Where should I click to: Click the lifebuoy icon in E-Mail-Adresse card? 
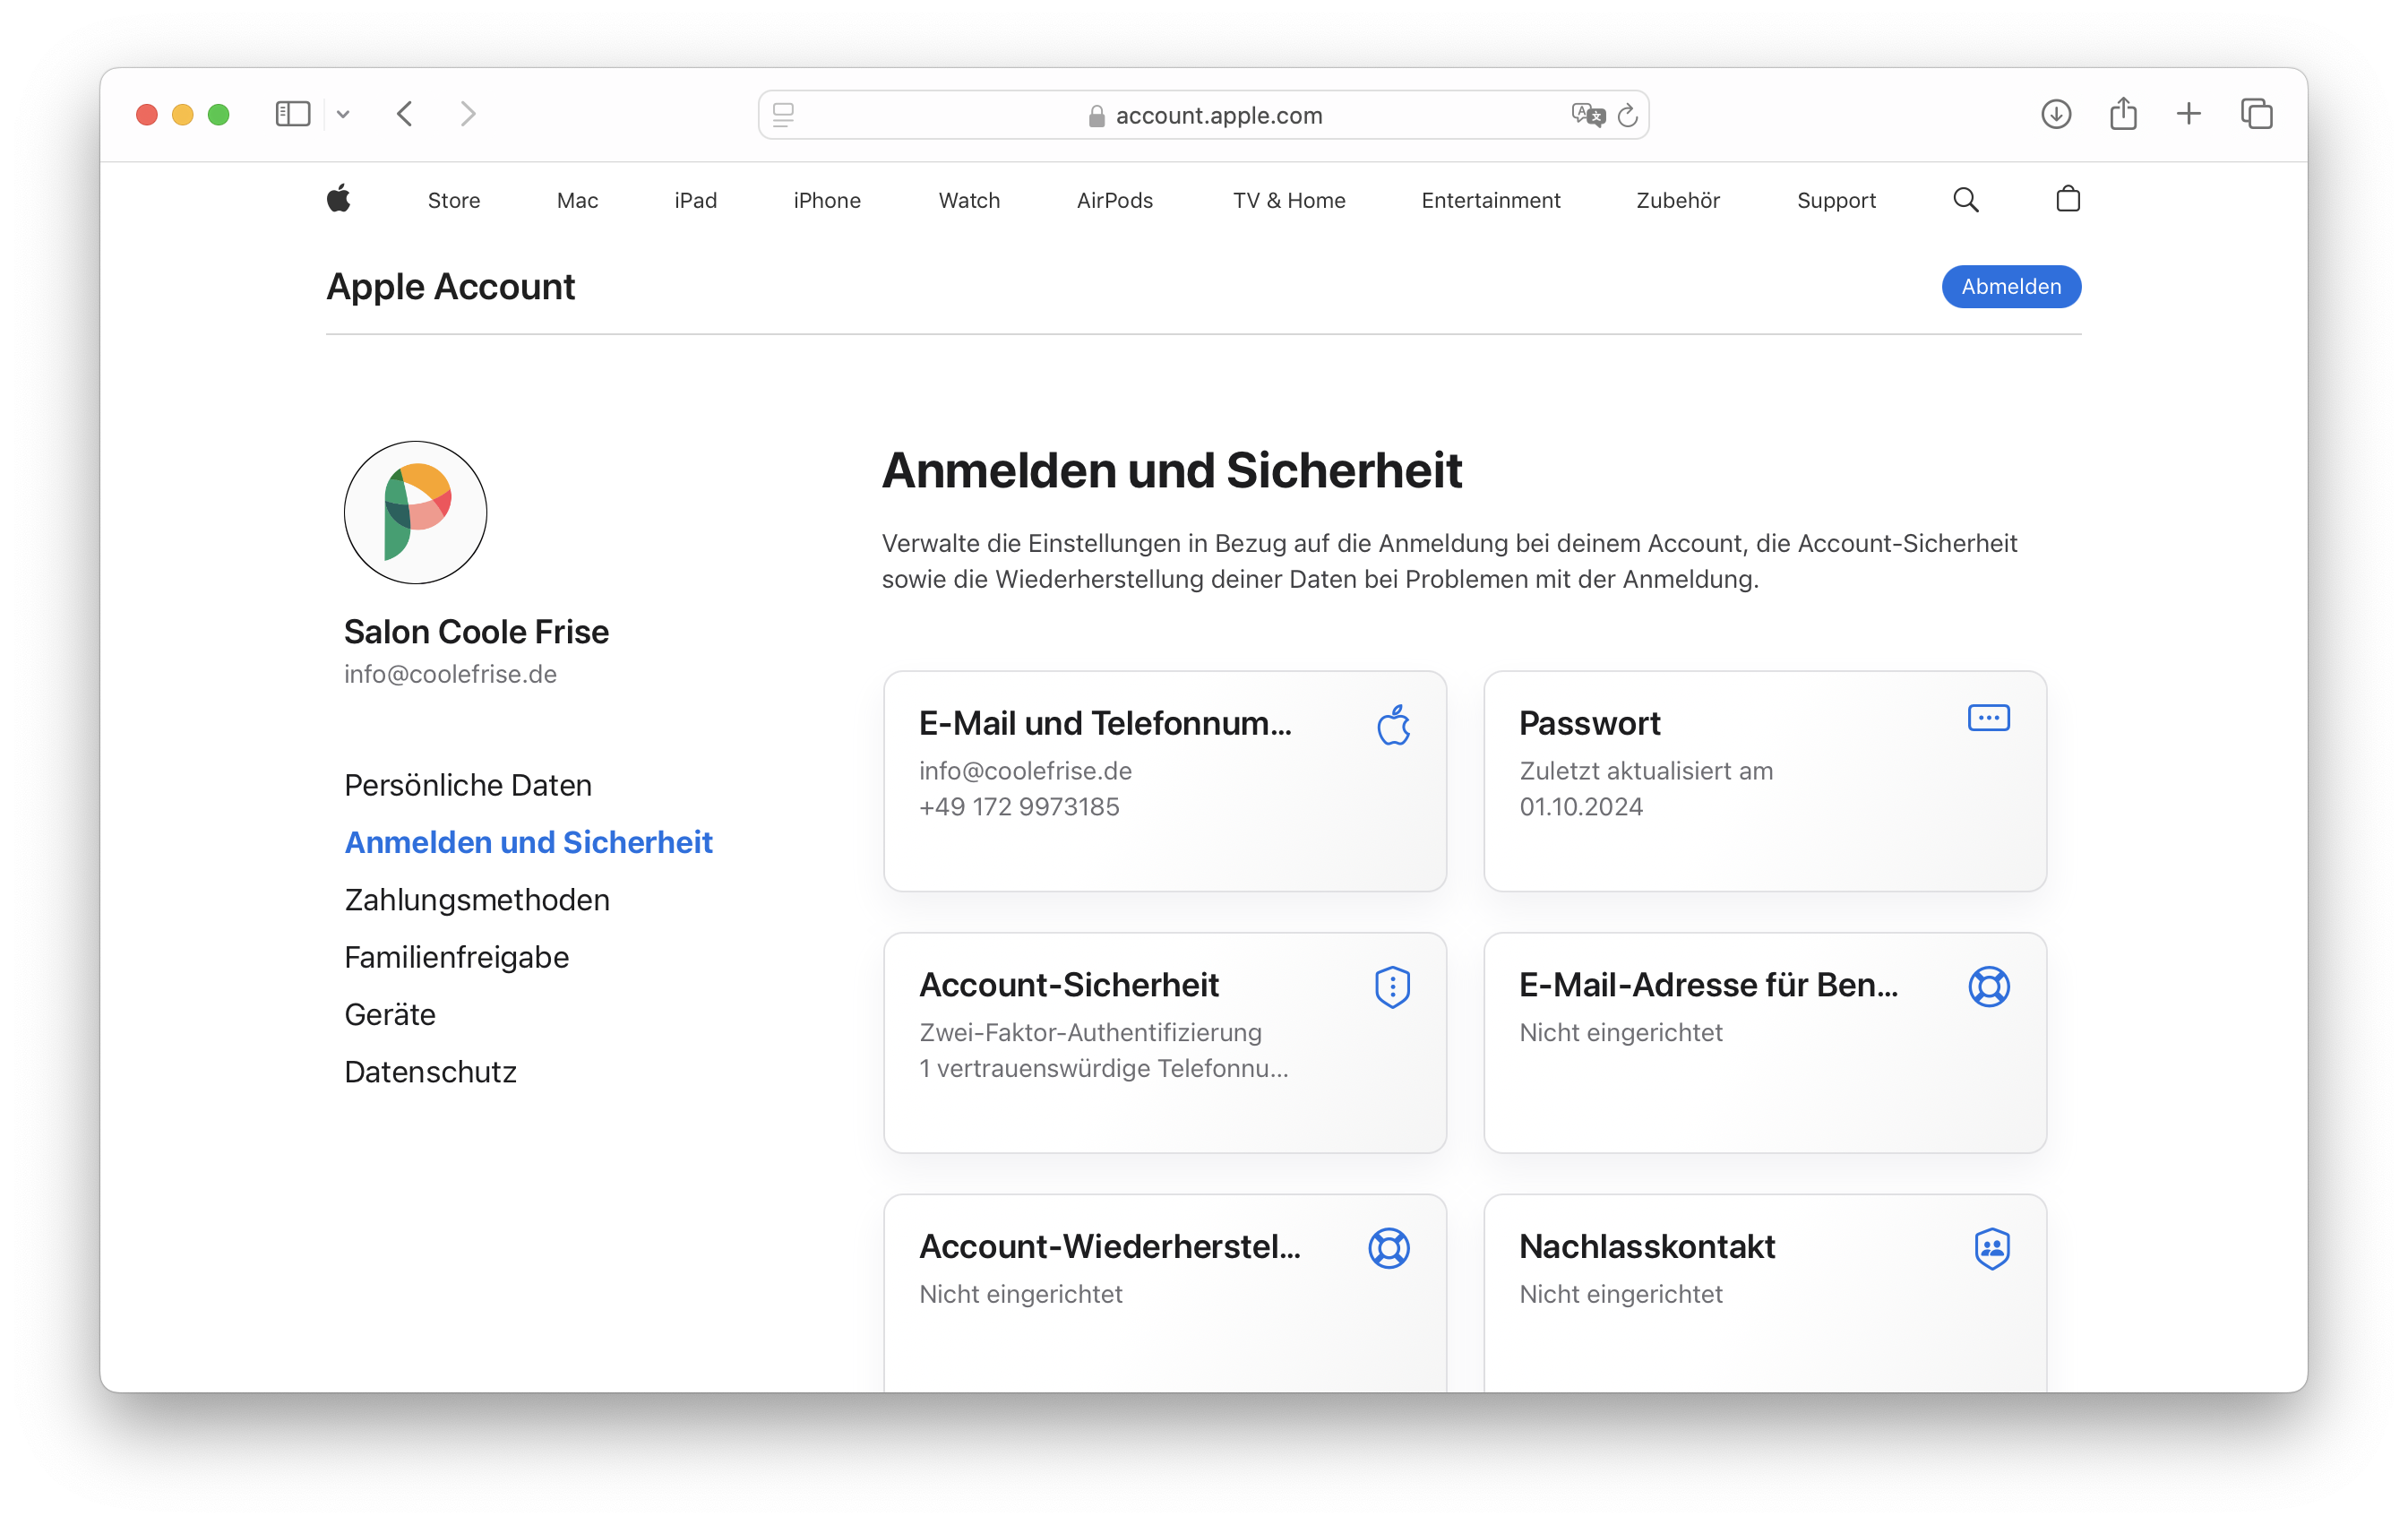(x=1988, y=986)
